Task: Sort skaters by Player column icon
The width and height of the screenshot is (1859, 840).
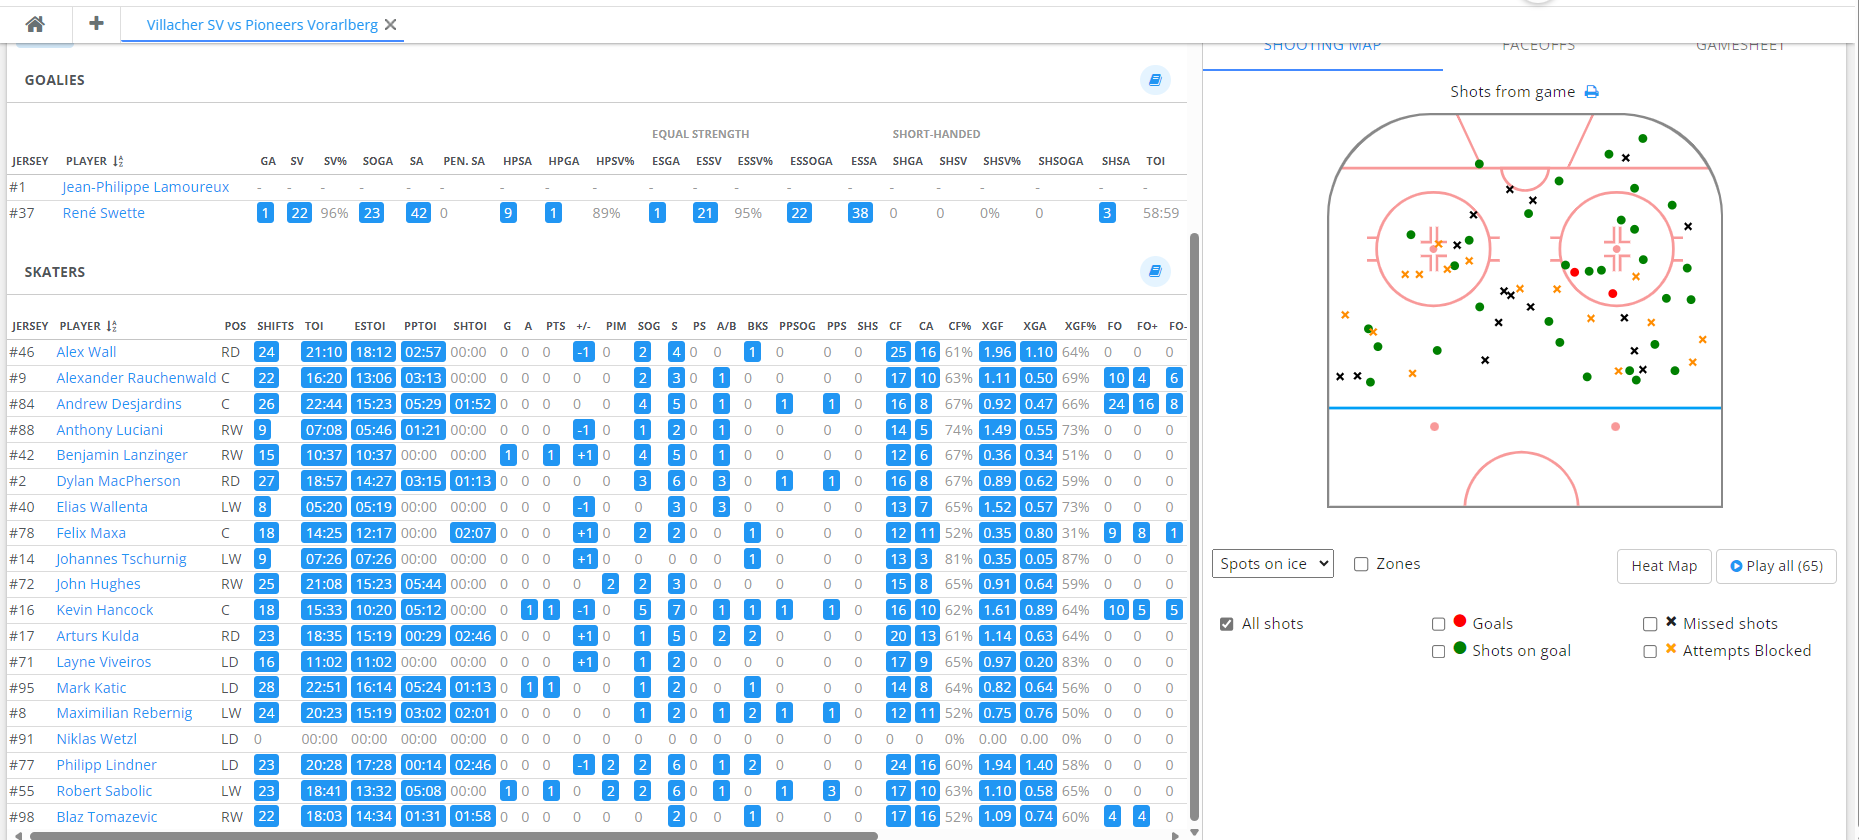Action: pos(112,326)
